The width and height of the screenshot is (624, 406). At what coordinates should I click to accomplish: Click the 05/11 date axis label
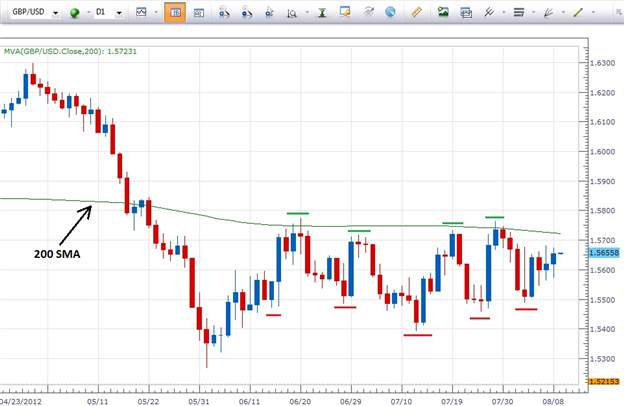click(x=98, y=401)
